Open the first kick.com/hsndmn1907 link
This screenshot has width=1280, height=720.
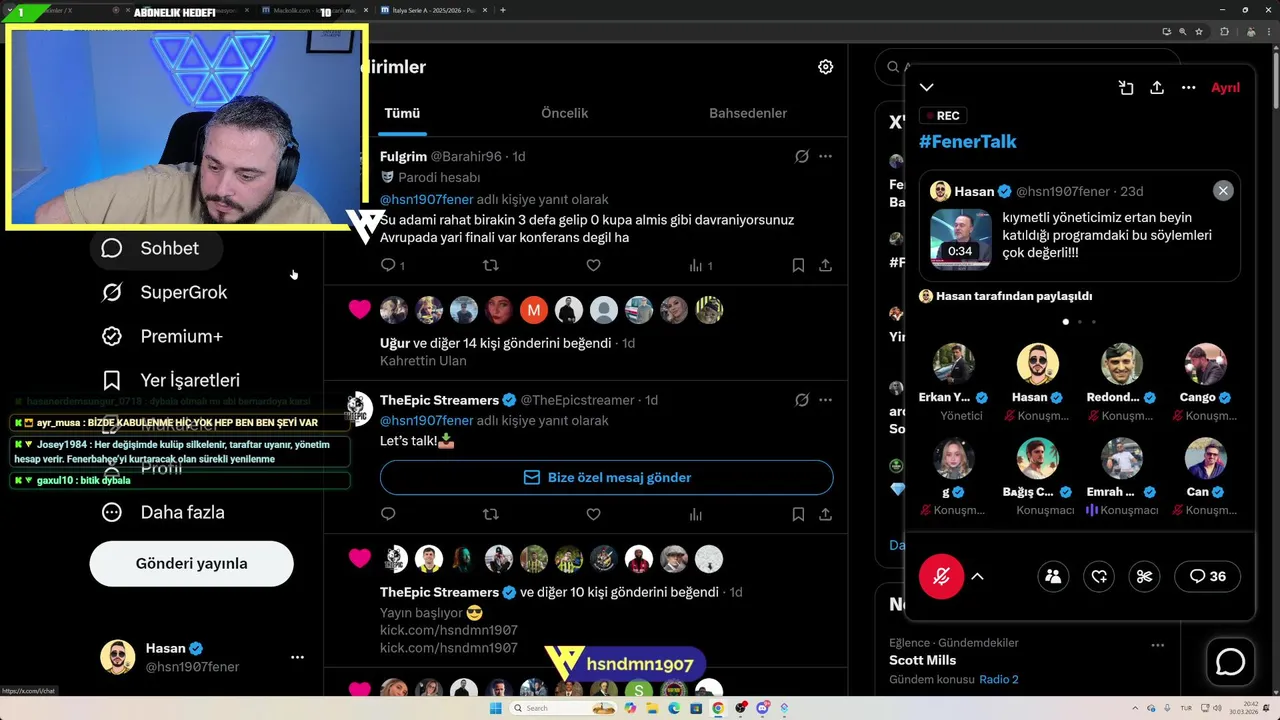coord(448,630)
